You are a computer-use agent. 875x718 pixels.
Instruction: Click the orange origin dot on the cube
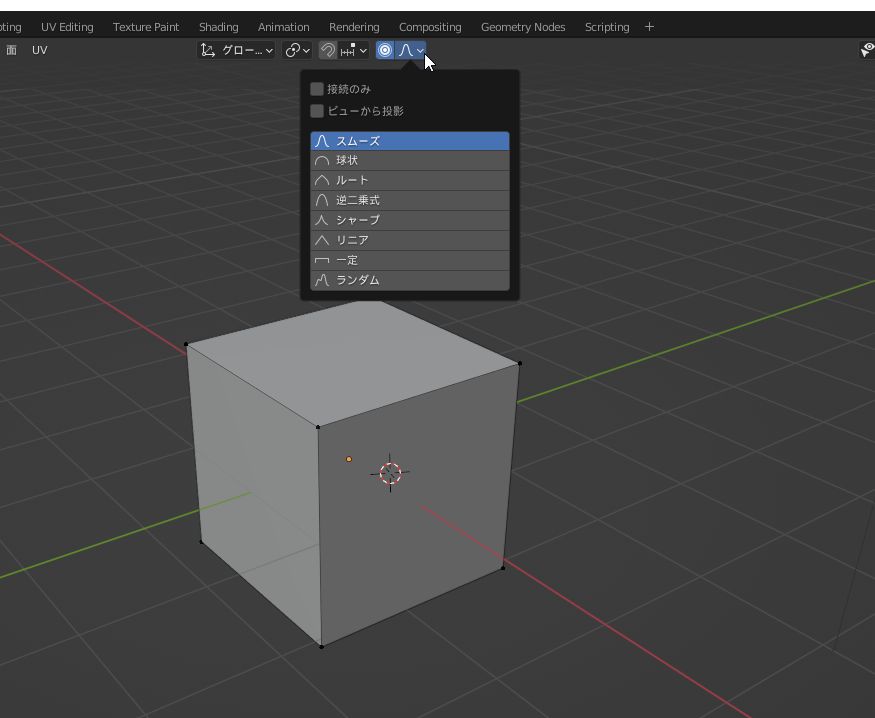coord(349,459)
